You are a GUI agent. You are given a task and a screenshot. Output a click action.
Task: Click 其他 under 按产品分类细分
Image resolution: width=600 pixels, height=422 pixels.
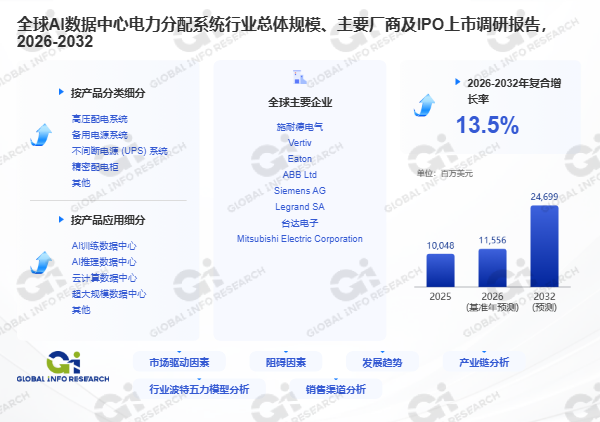click(x=81, y=183)
